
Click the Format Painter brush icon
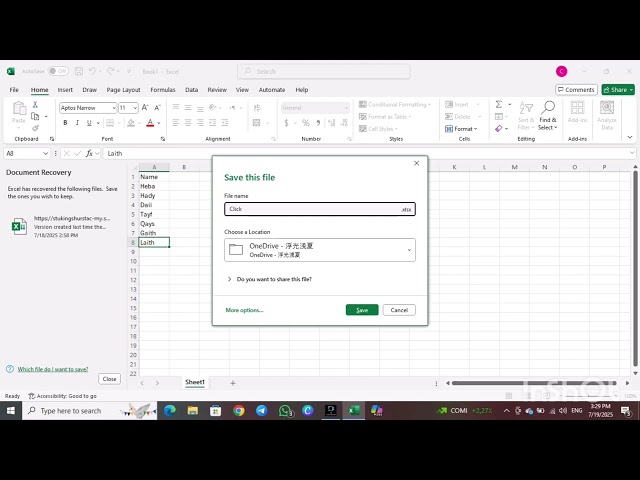click(35, 128)
